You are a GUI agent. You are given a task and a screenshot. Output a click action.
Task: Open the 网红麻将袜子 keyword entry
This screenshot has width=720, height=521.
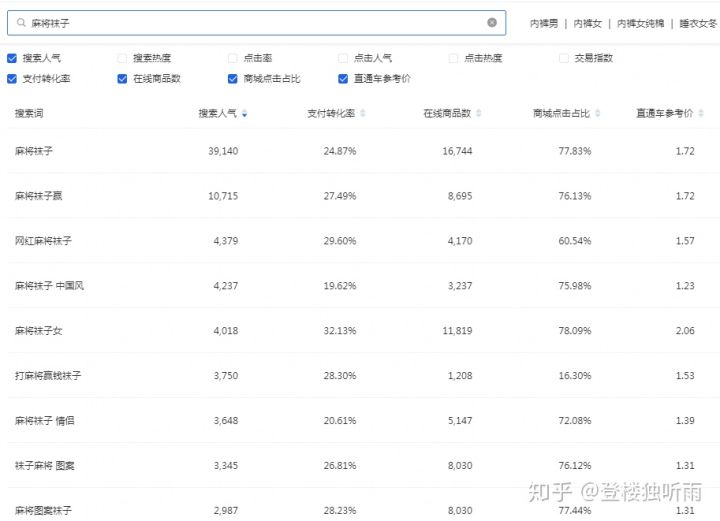pos(43,241)
